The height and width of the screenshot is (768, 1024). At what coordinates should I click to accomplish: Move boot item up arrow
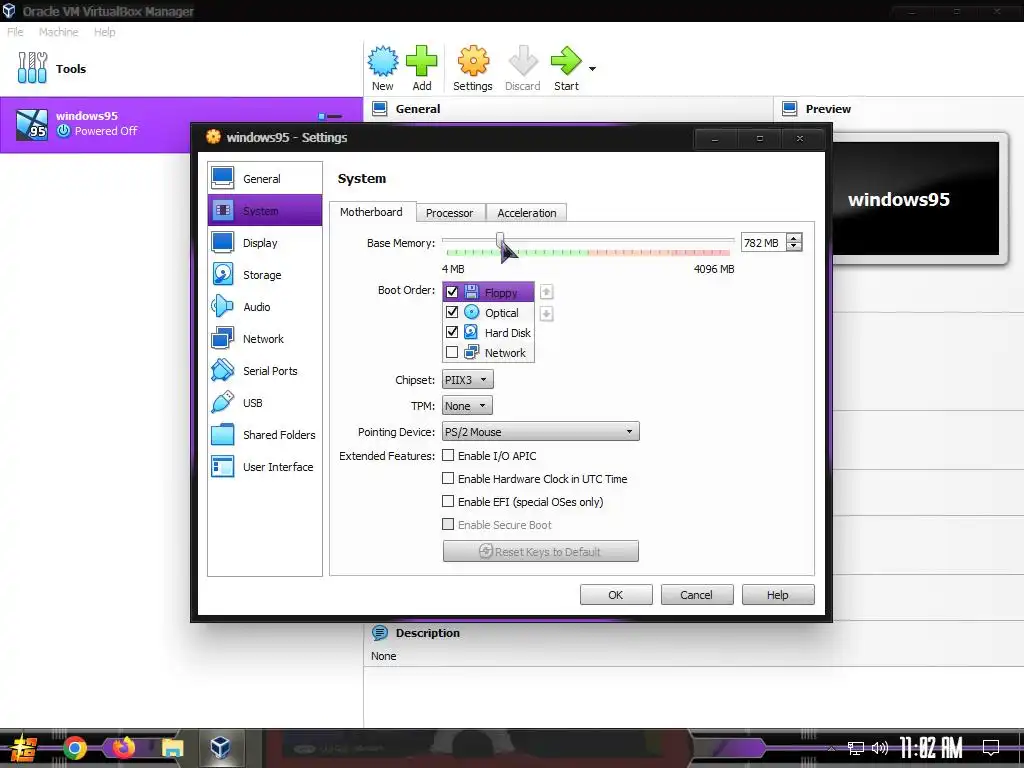(547, 292)
